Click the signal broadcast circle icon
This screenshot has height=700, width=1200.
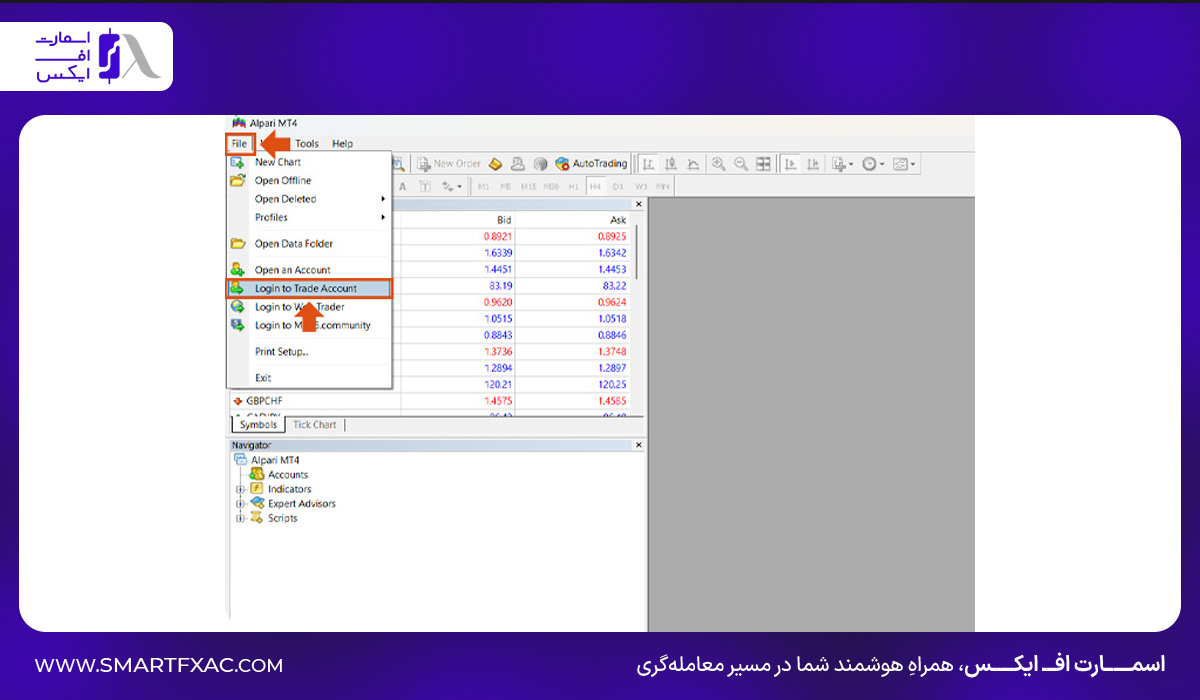point(541,164)
